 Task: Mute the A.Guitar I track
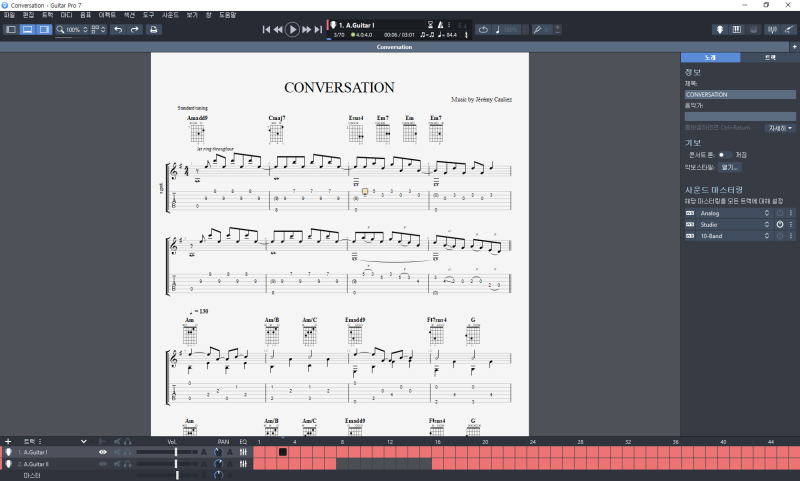(117, 452)
